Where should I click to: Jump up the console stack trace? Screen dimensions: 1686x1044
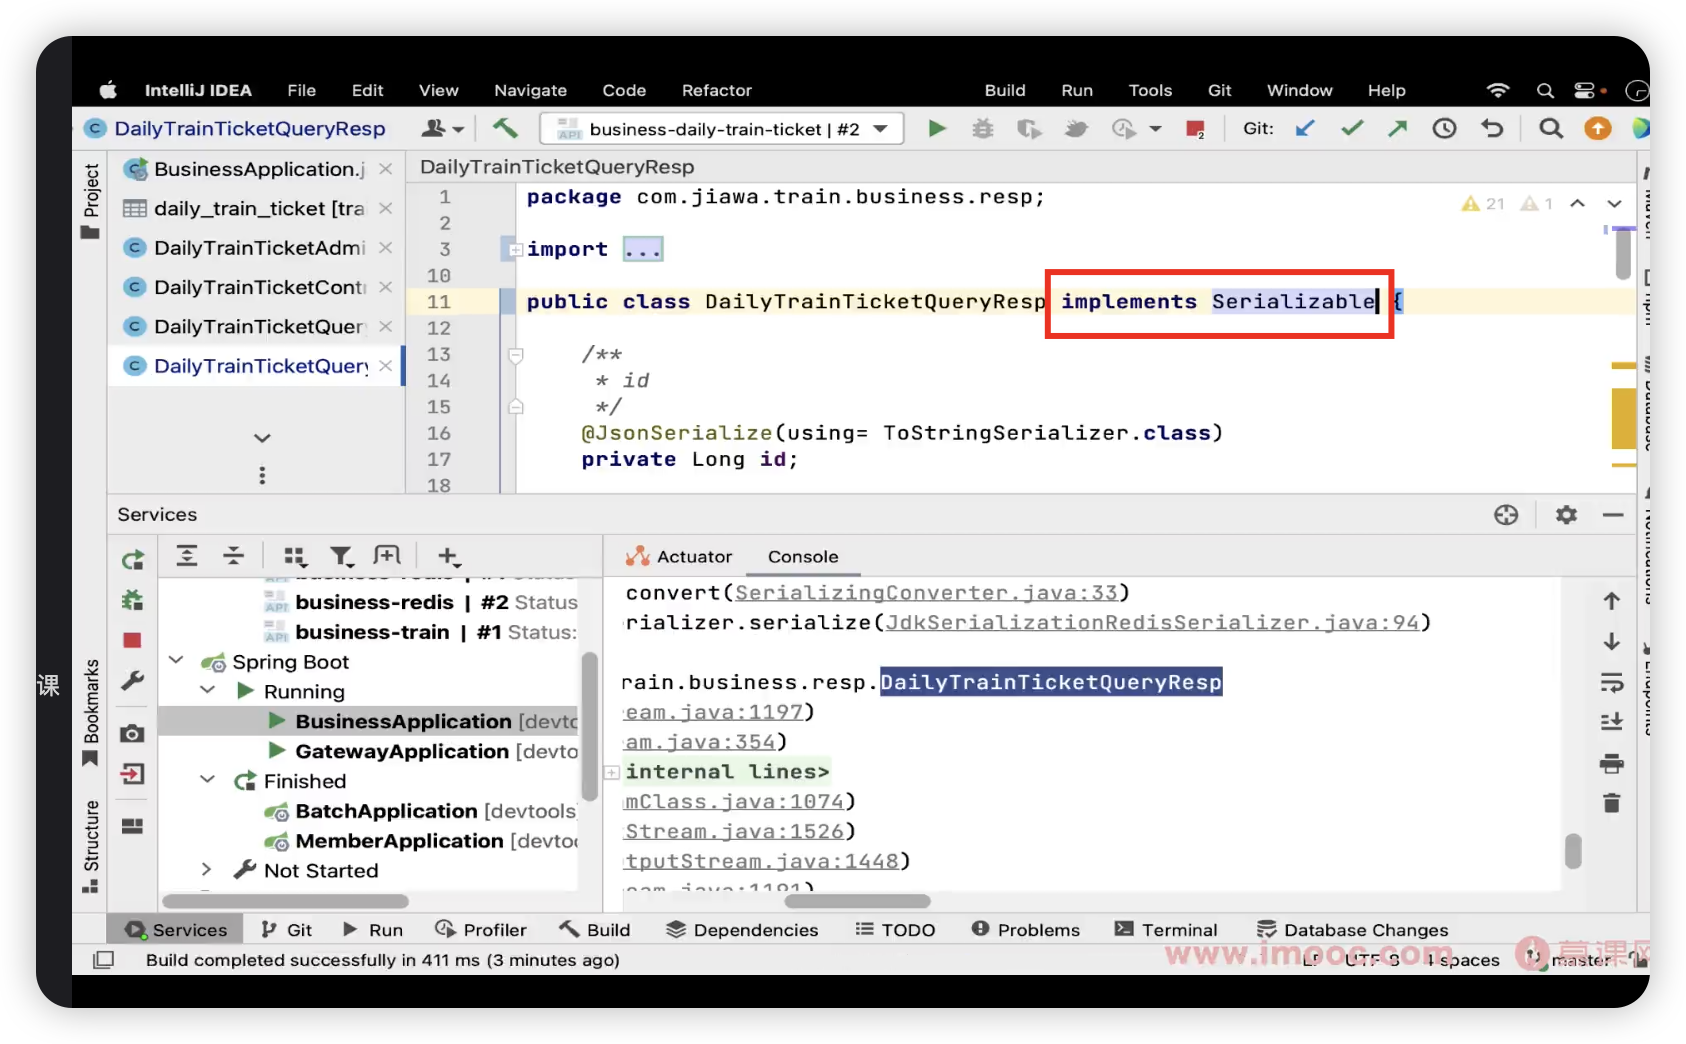click(1612, 601)
